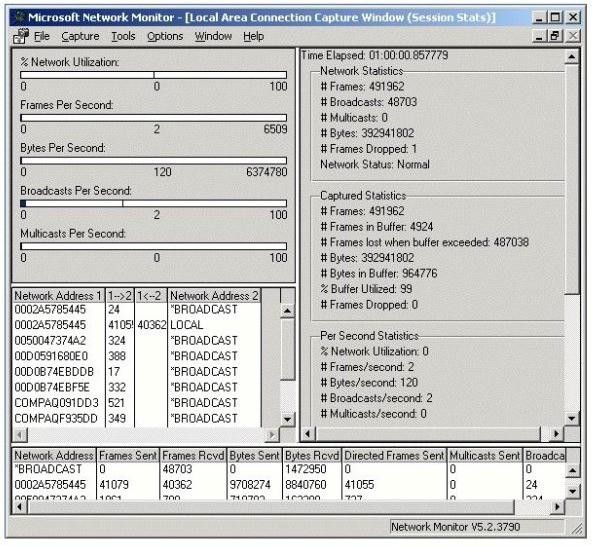Sort by Frames Rcvd column header

click(193, 456)
